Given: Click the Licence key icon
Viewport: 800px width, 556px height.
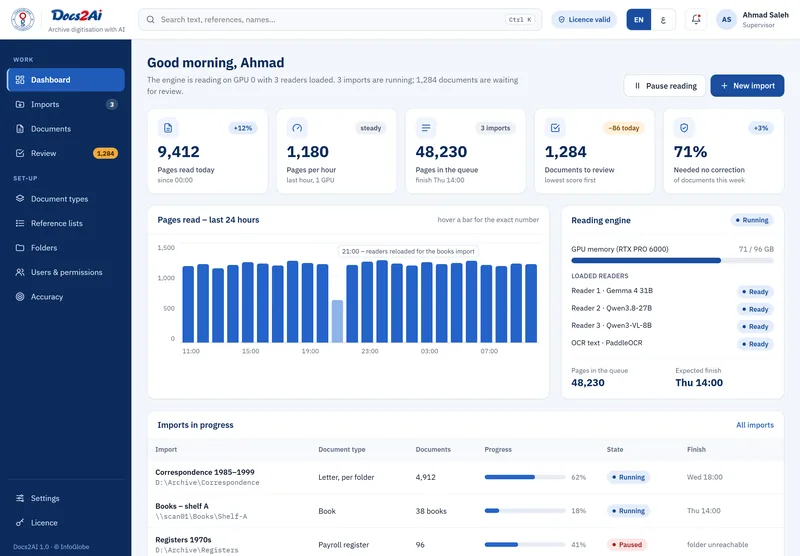Looking at the screenshot, I should [x=20, y=522].
